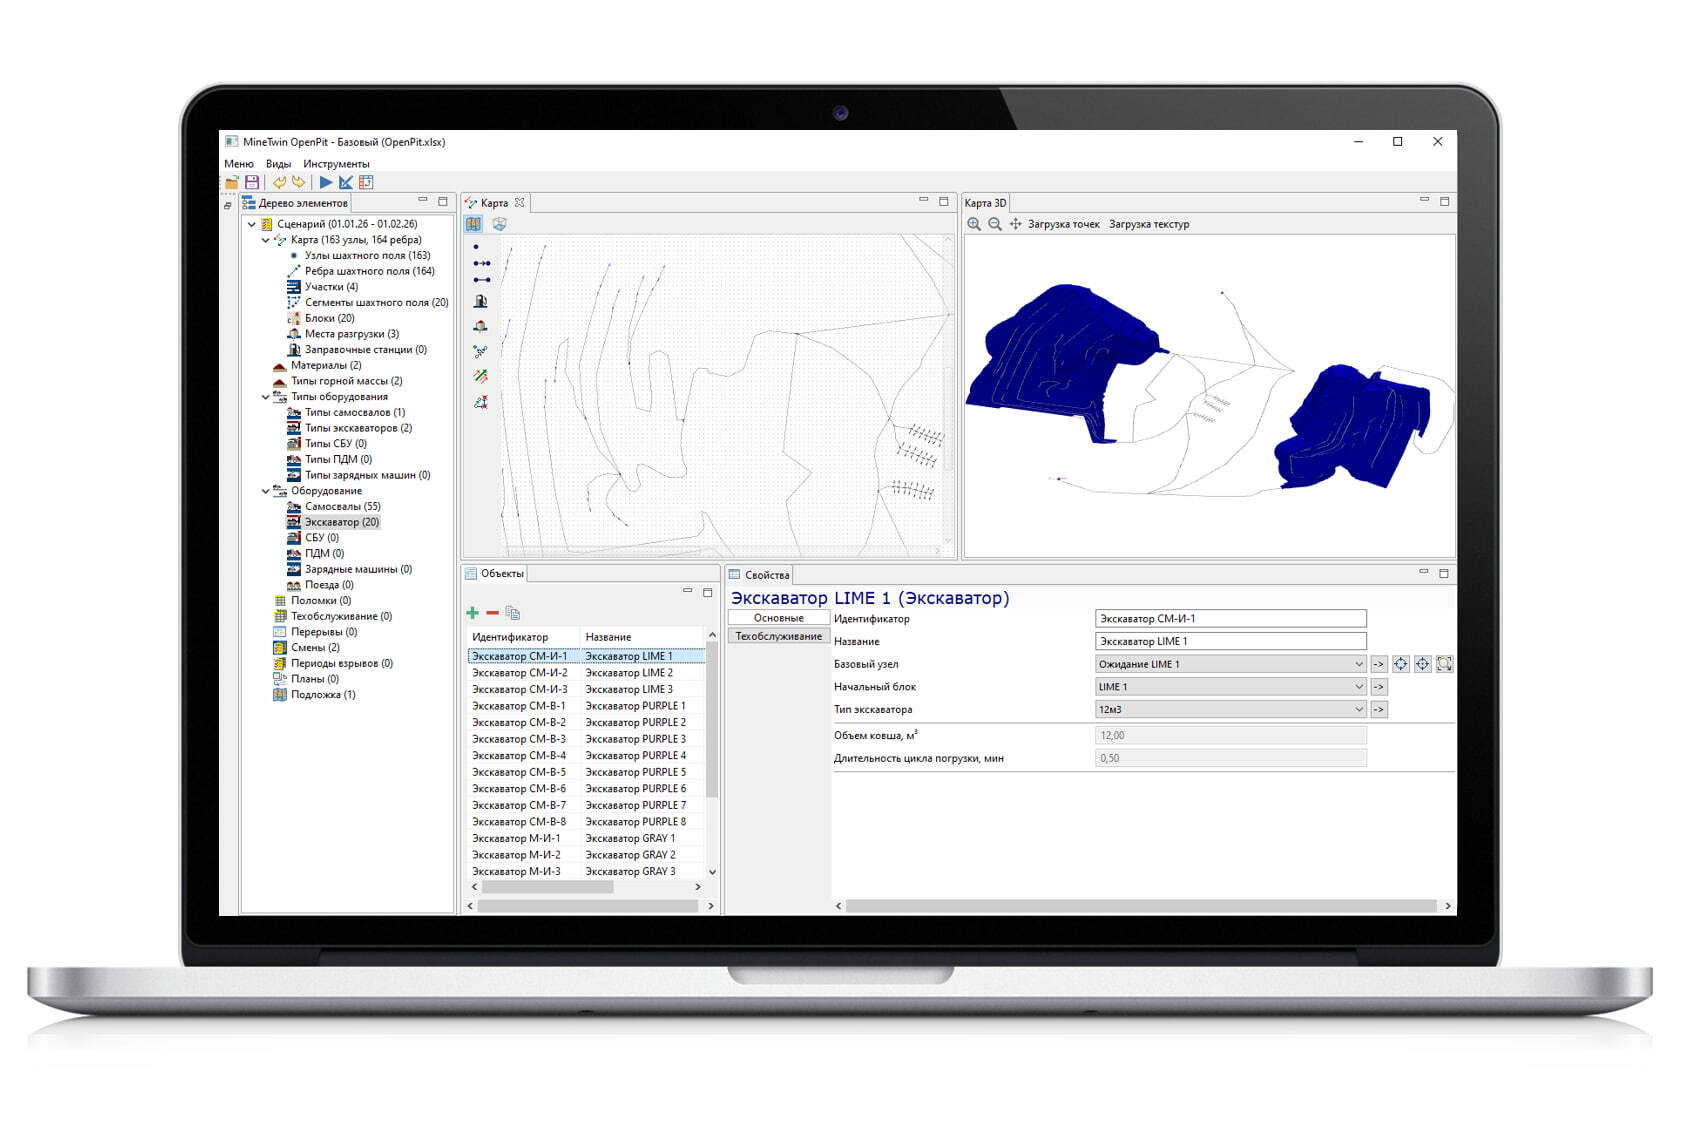The image size is (1681, 1121).
Task: Zoom in on the 3D map
Action: [x=974, y=224]
